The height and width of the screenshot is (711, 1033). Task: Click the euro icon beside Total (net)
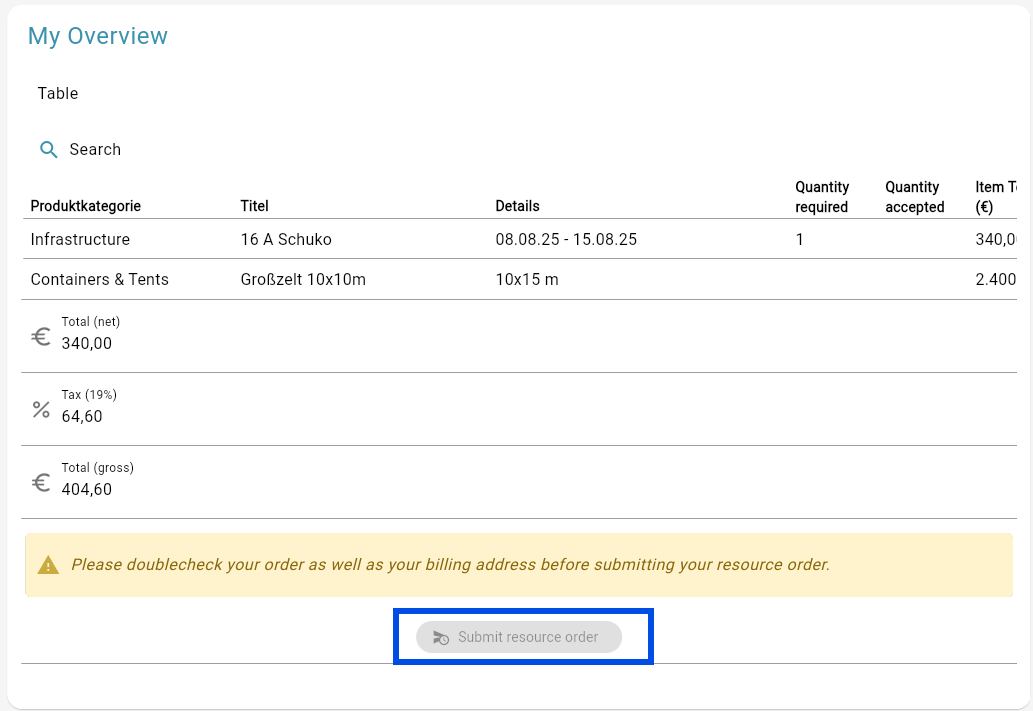tap(41, 337)
